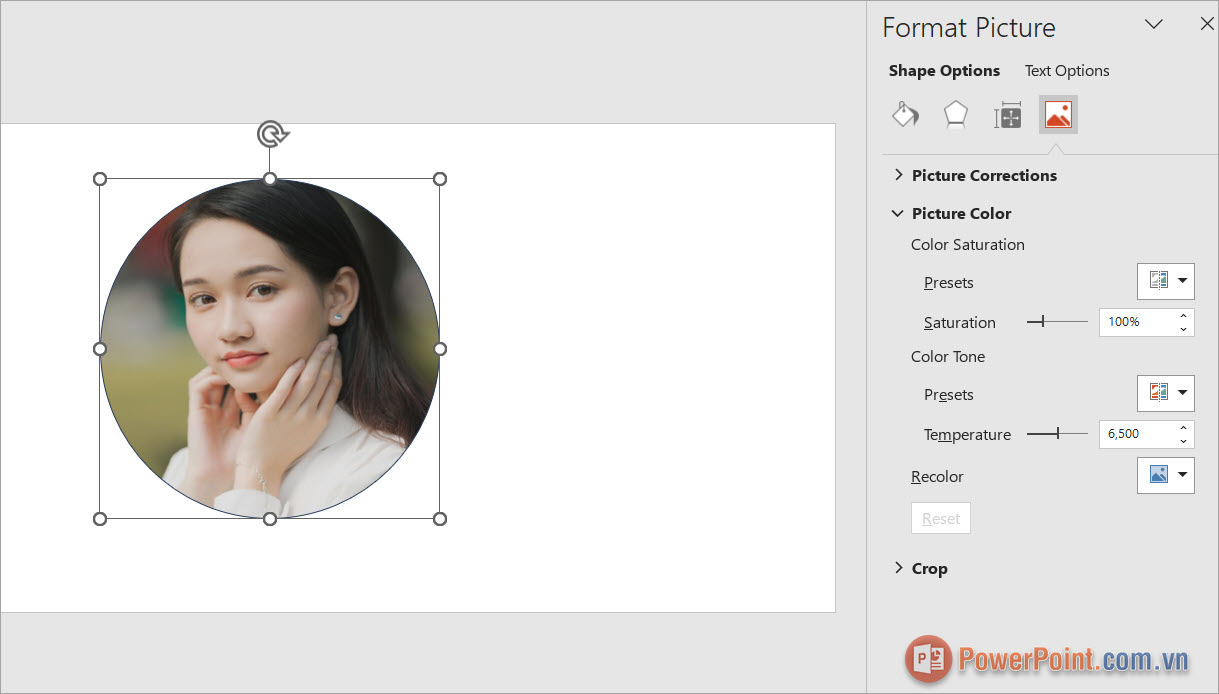The image size is (1219, 694).
Task: Switch to the Shape Options tab
Action: 944,71
